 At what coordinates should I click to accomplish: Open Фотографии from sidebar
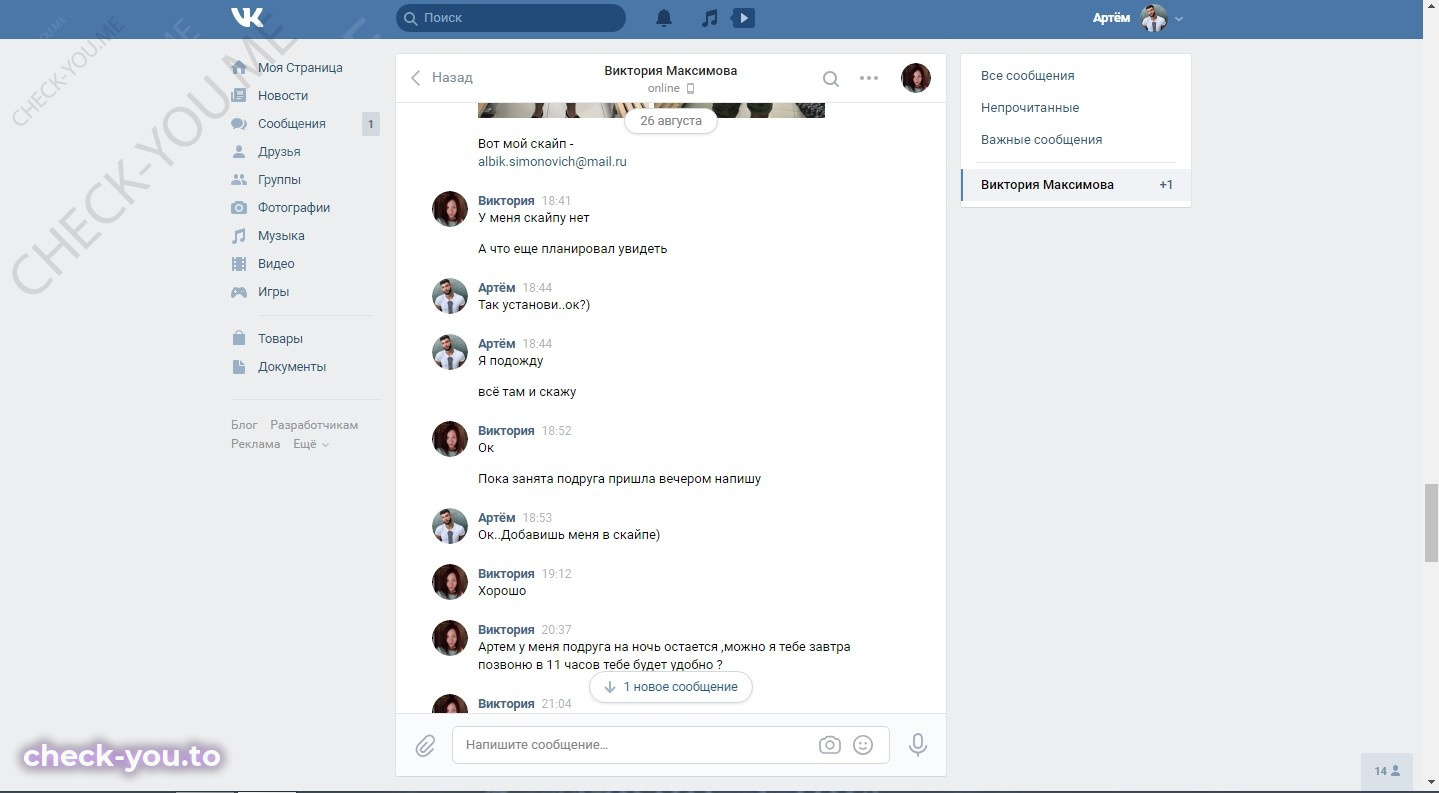[x=294, y=208]
